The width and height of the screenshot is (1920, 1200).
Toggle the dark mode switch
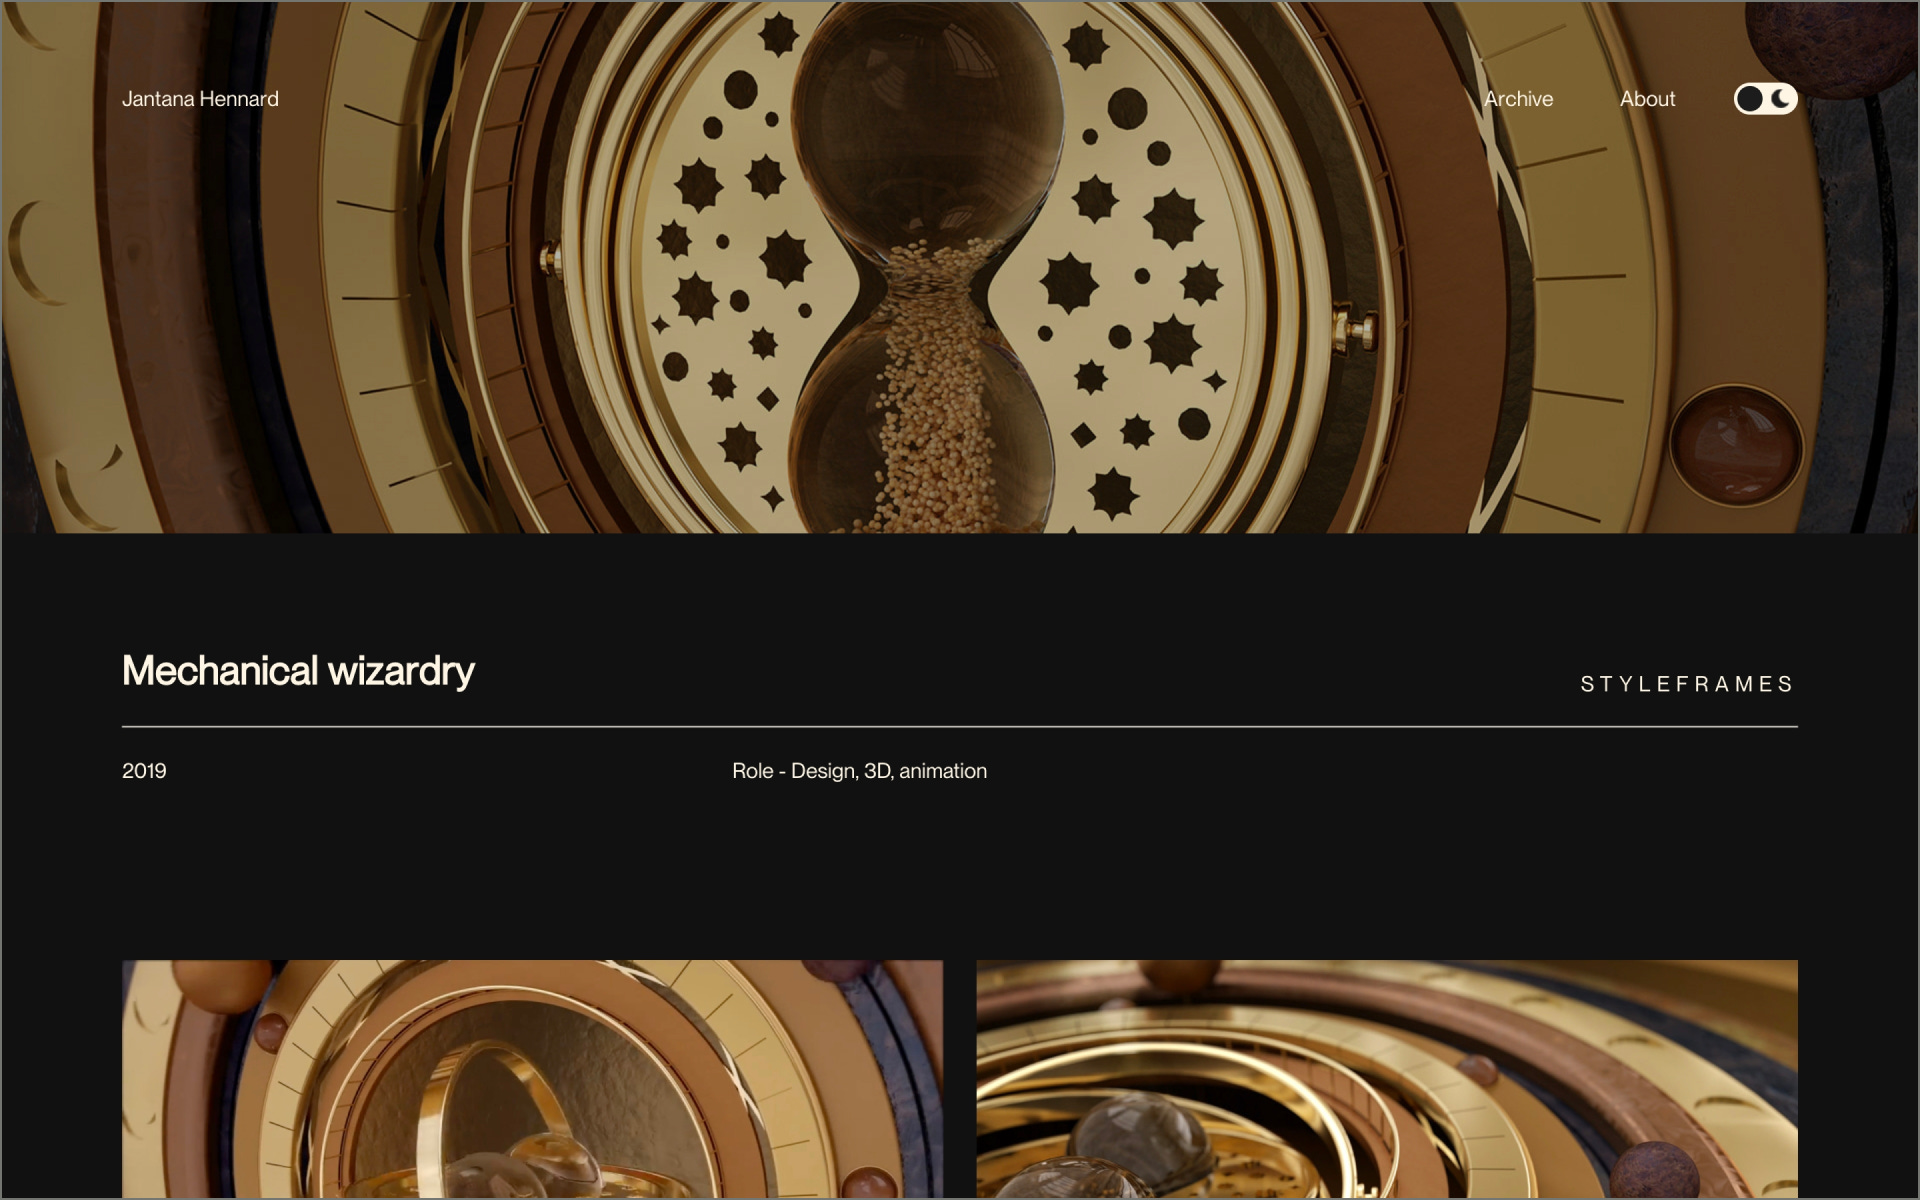tap(1765, 99)
